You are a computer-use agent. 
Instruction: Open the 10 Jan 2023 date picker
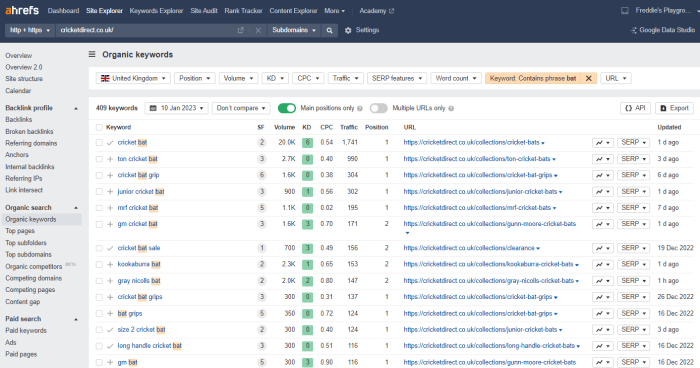click(x=176, y=108)
